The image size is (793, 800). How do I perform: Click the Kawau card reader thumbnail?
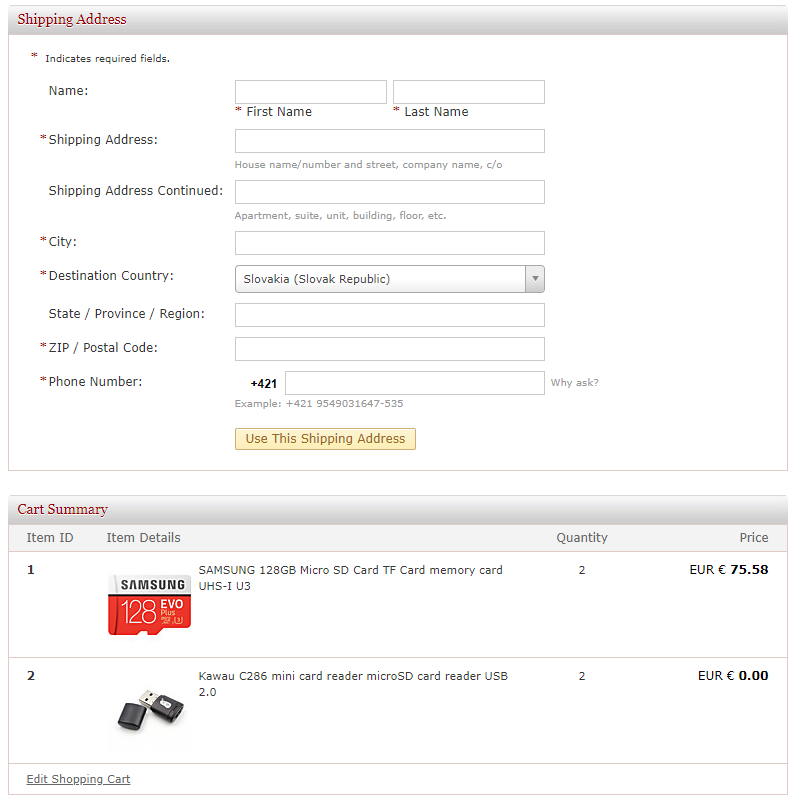tap(150, 708)
